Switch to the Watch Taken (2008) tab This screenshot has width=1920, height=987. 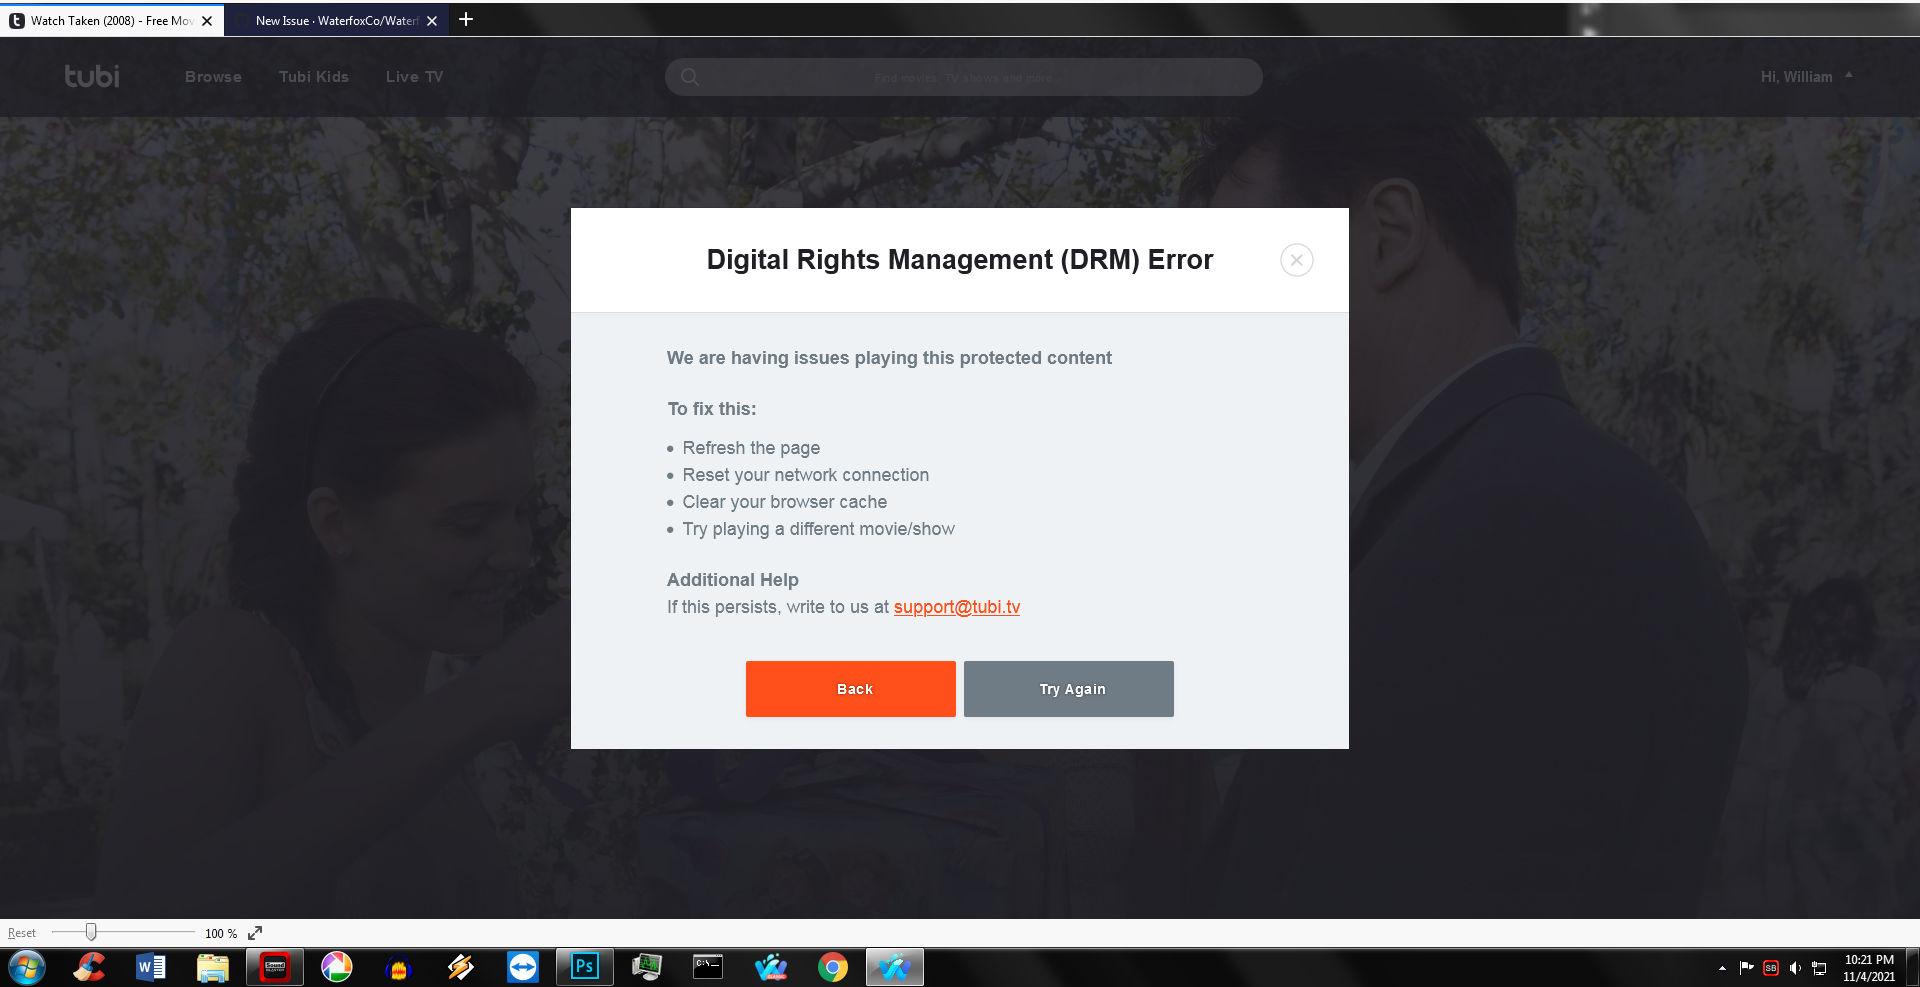click(105, 20)
